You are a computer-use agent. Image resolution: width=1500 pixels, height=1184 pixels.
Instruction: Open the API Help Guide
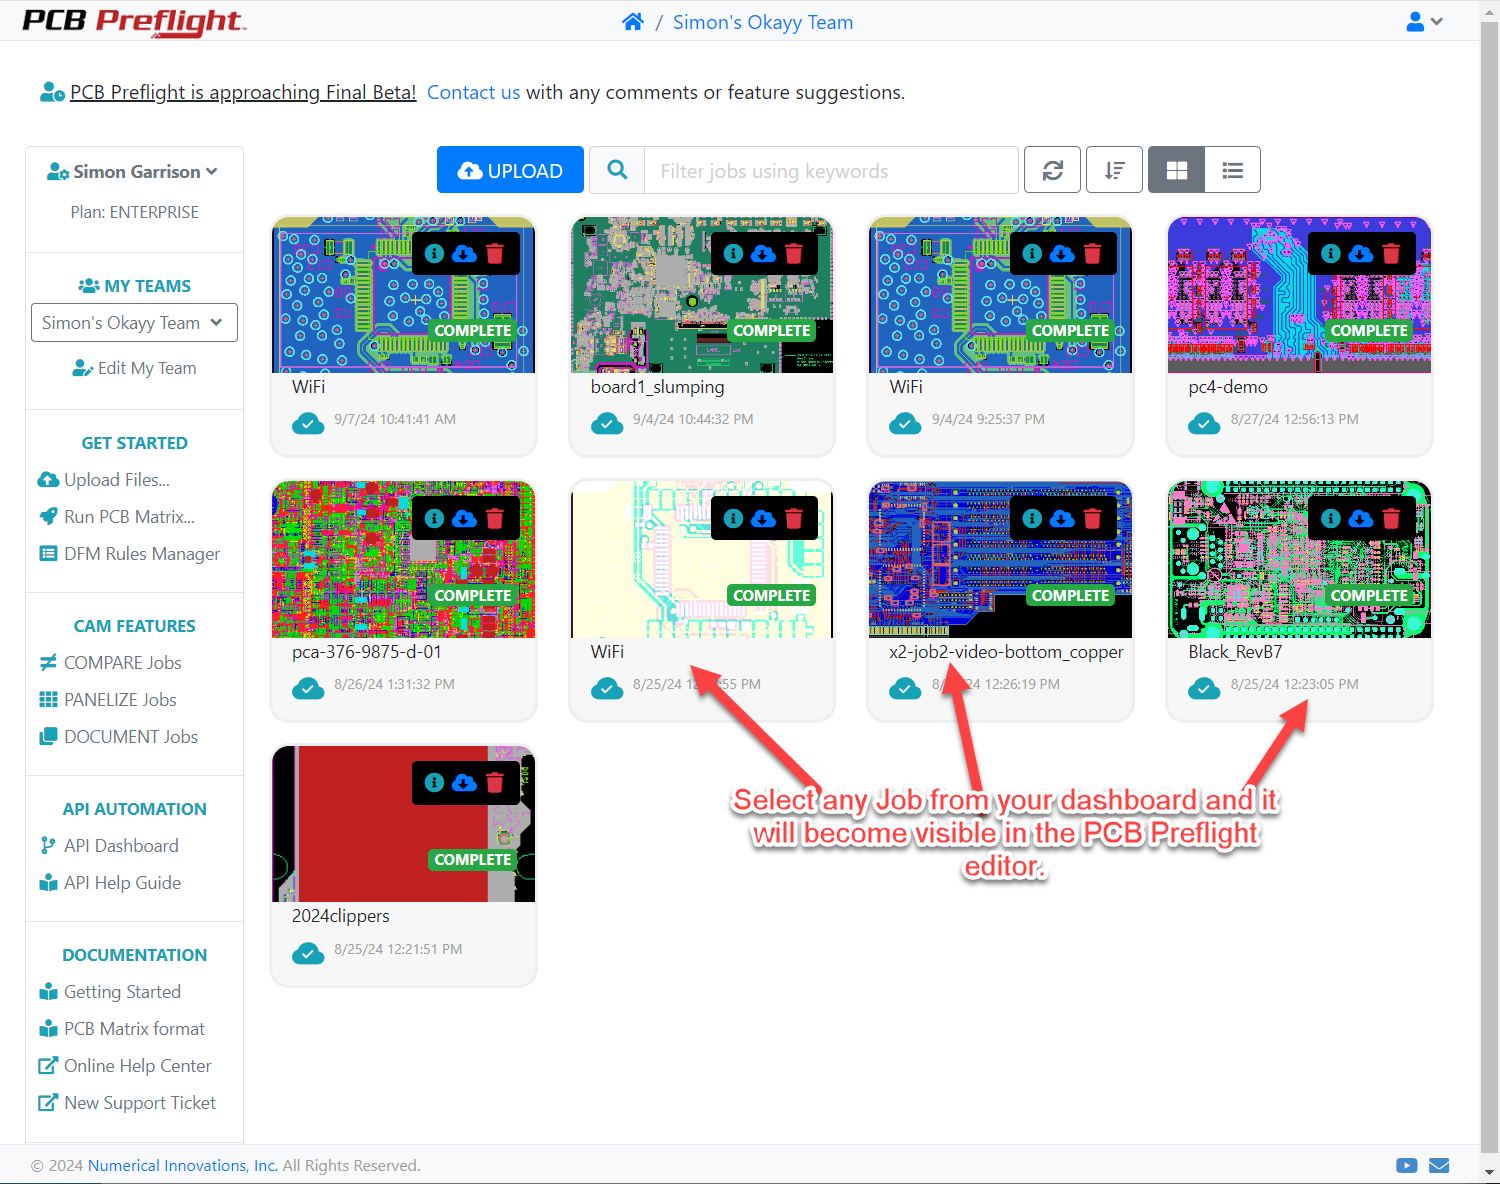pyautogui.click(x=110, y=883)
